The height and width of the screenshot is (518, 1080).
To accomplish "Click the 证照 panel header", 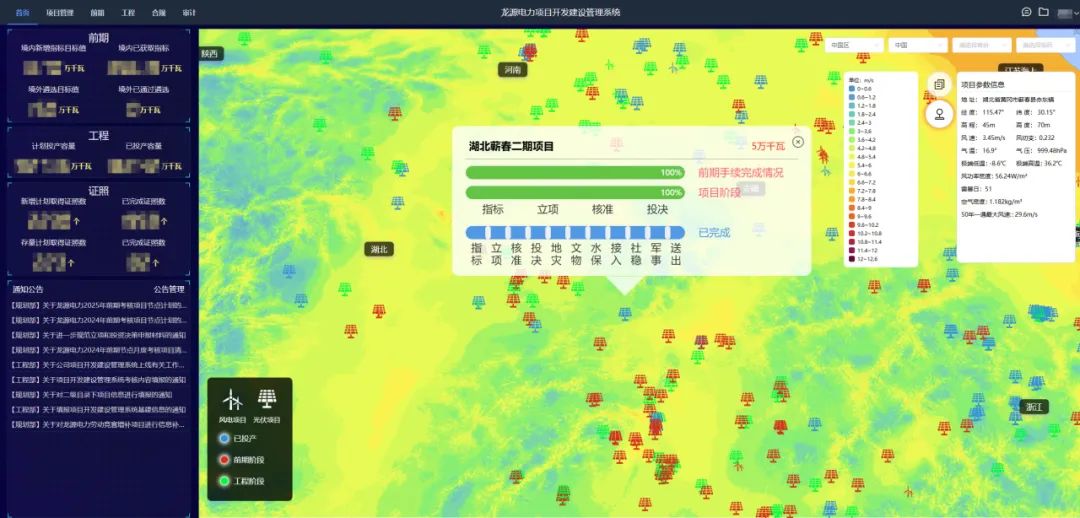I will [98, 191].
